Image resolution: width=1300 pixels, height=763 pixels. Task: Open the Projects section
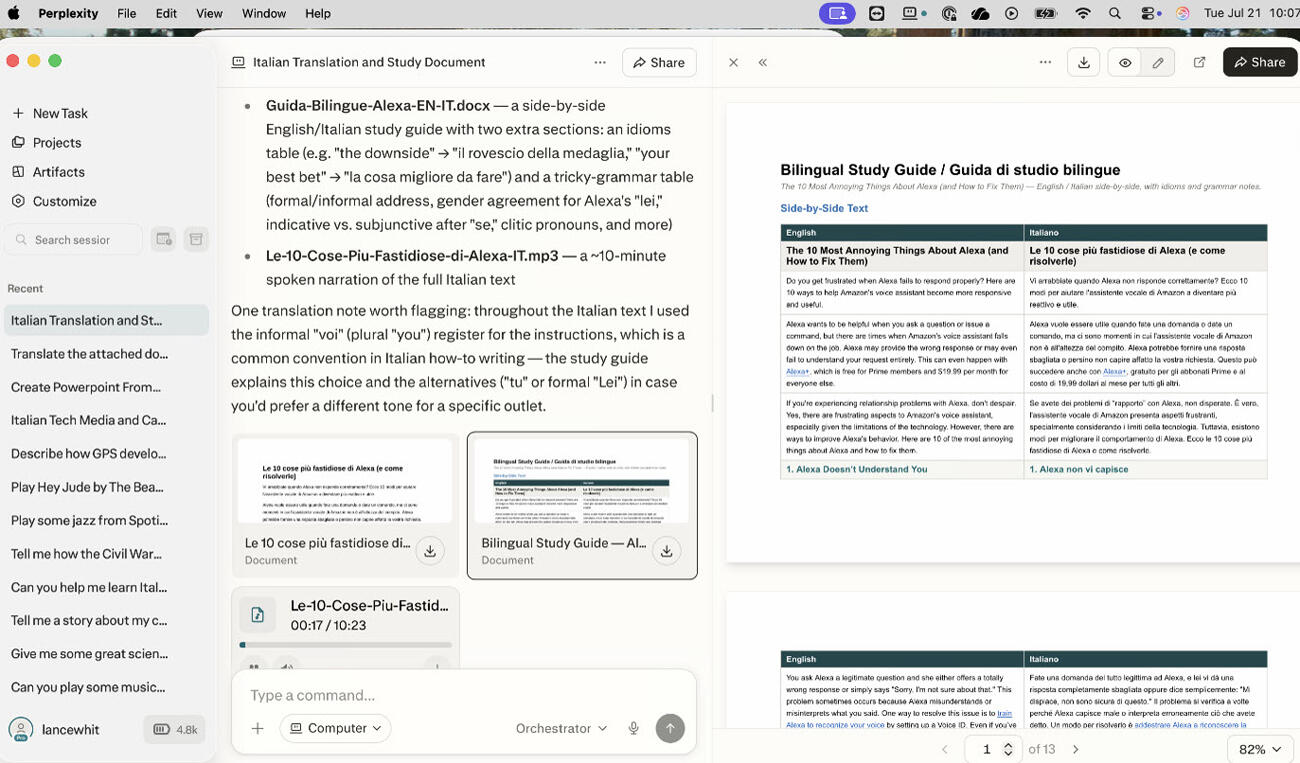point(46,143)
